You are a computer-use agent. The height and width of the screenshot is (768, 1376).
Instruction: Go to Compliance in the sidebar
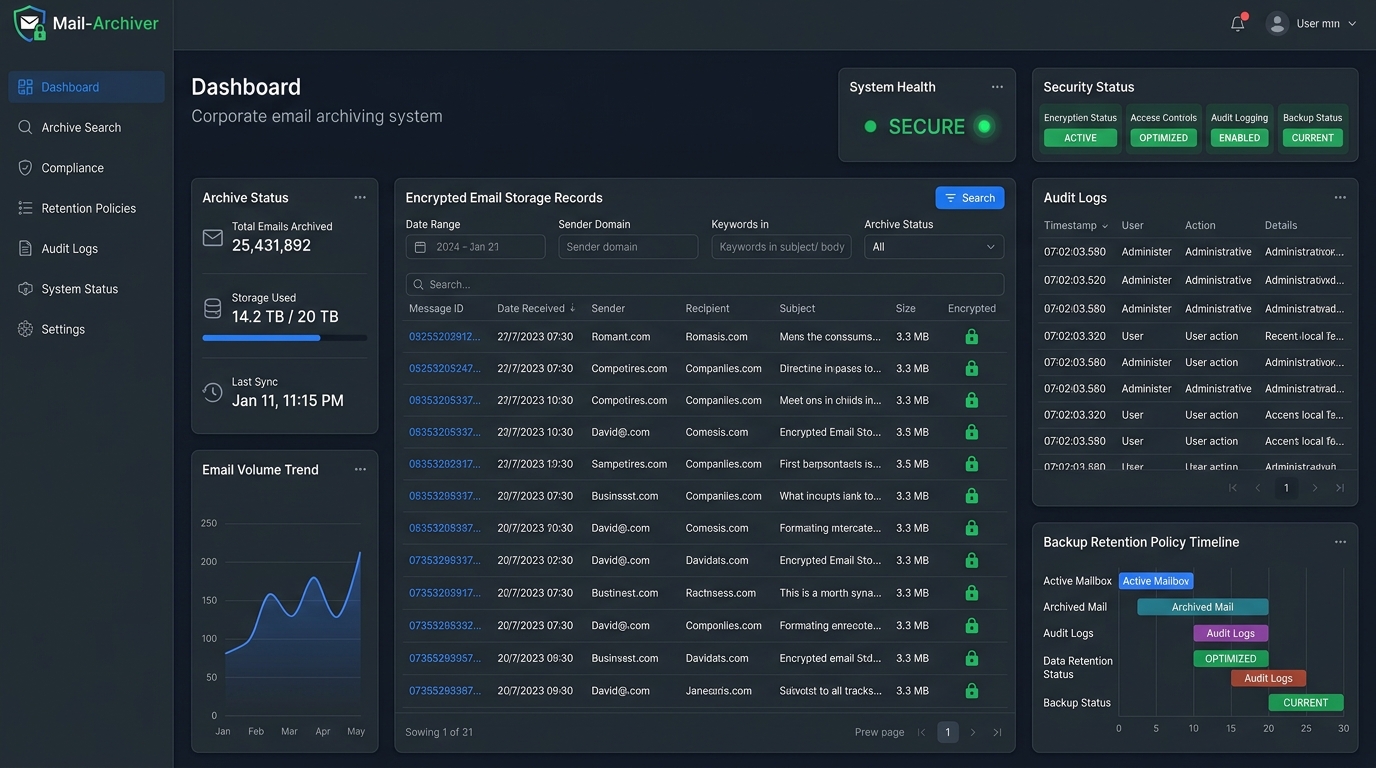(x=86, y=168)
